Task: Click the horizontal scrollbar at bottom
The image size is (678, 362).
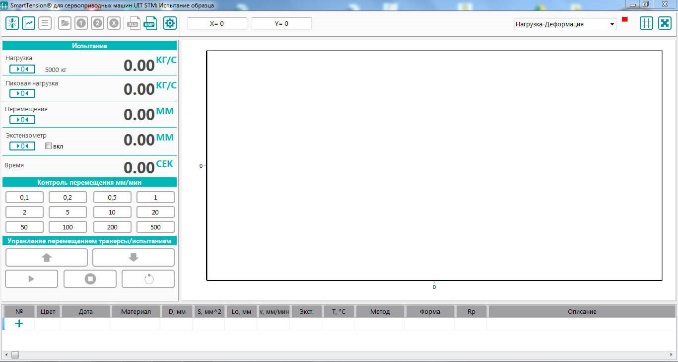Action: pyautogui.click(x=339, y=355)
